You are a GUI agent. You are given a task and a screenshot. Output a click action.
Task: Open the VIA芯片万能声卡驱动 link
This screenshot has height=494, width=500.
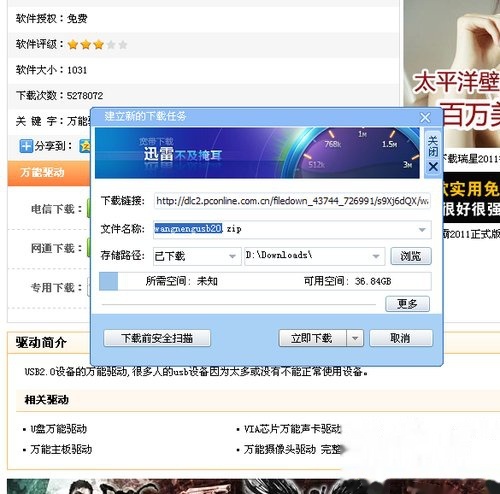(x=292, y=429)
